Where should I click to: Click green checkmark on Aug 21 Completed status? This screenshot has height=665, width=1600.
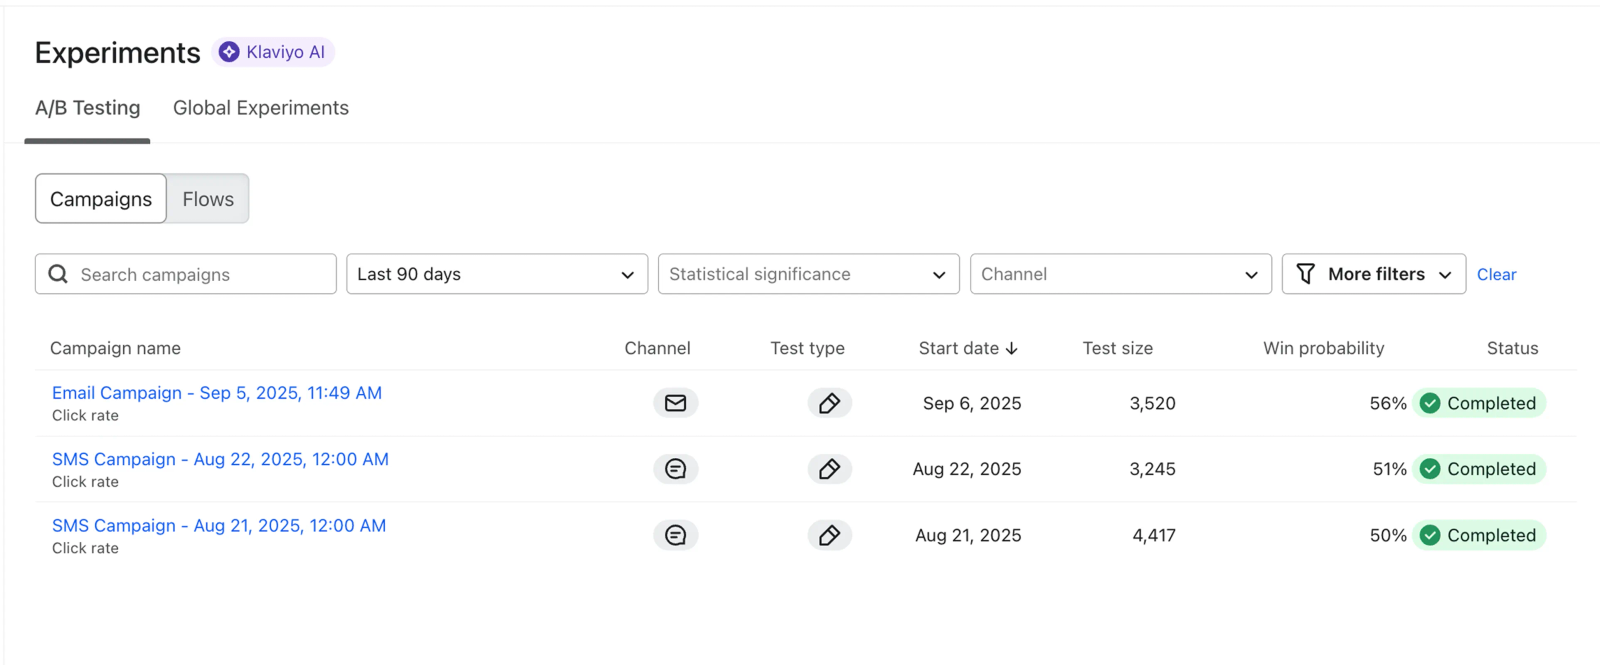coord(1430,535)
